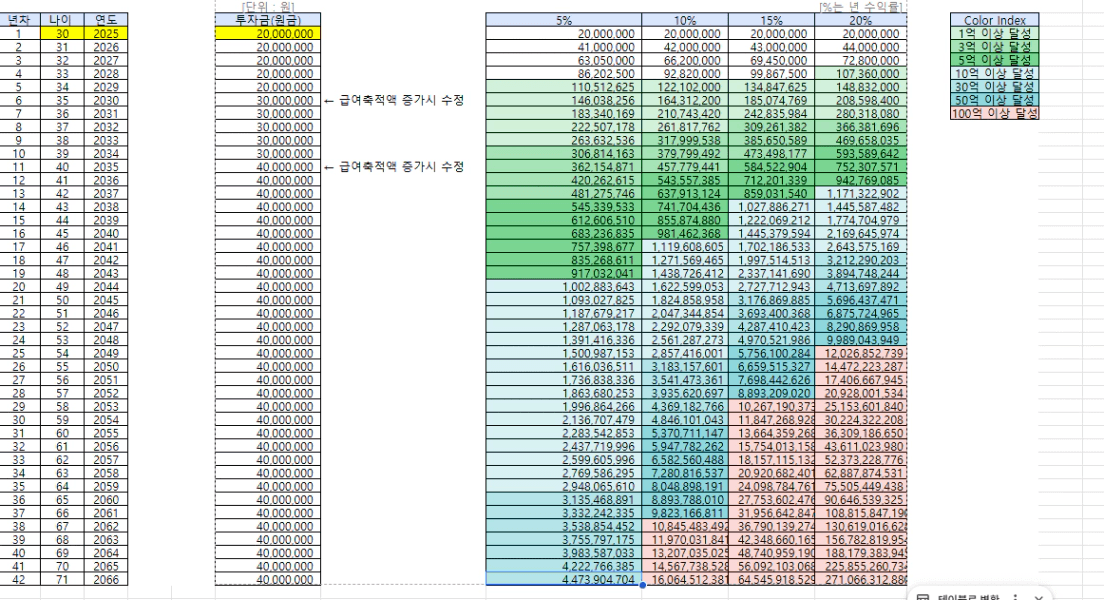This screenshot has width=1104, height=600.
Task: Select the year cell 2066 in the last row
Action: 106,579
